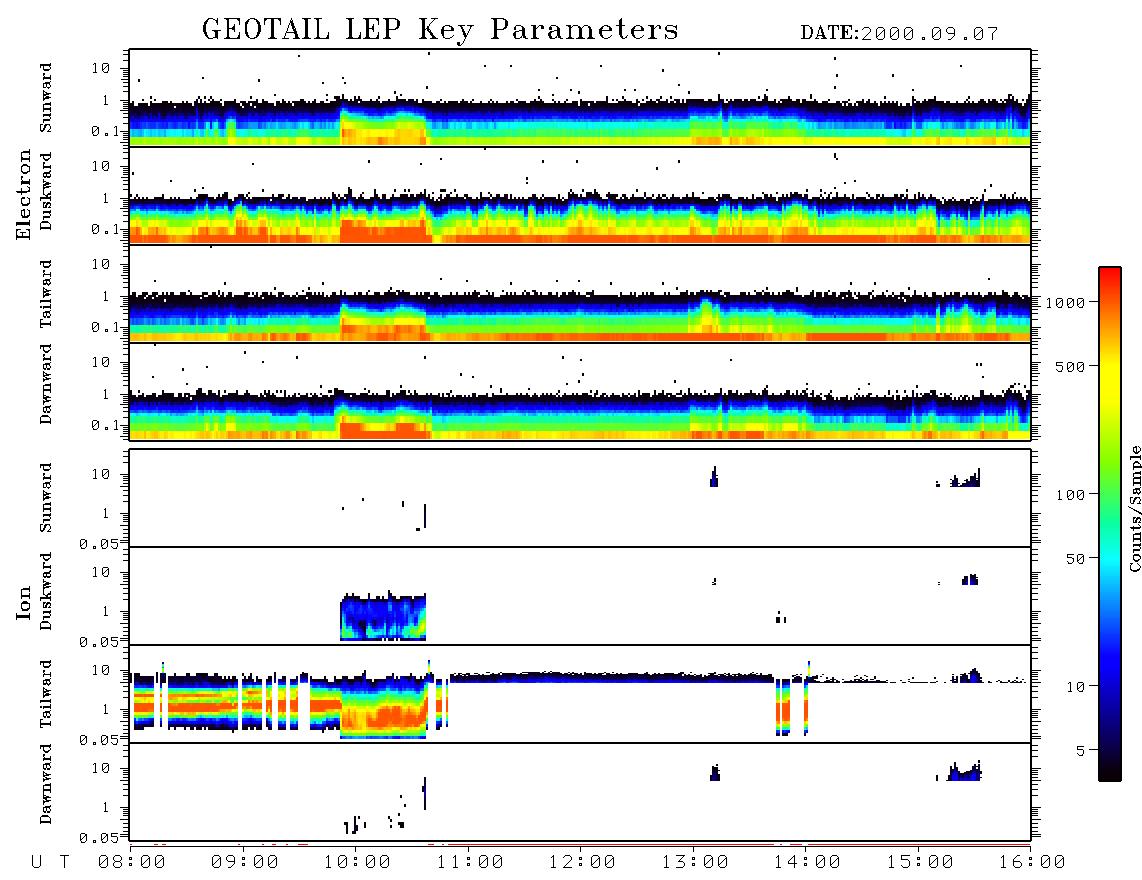This screenshot has height=880, width=1142.
Task: Select the Ion Tailward panel label
Action: [46, 694]
